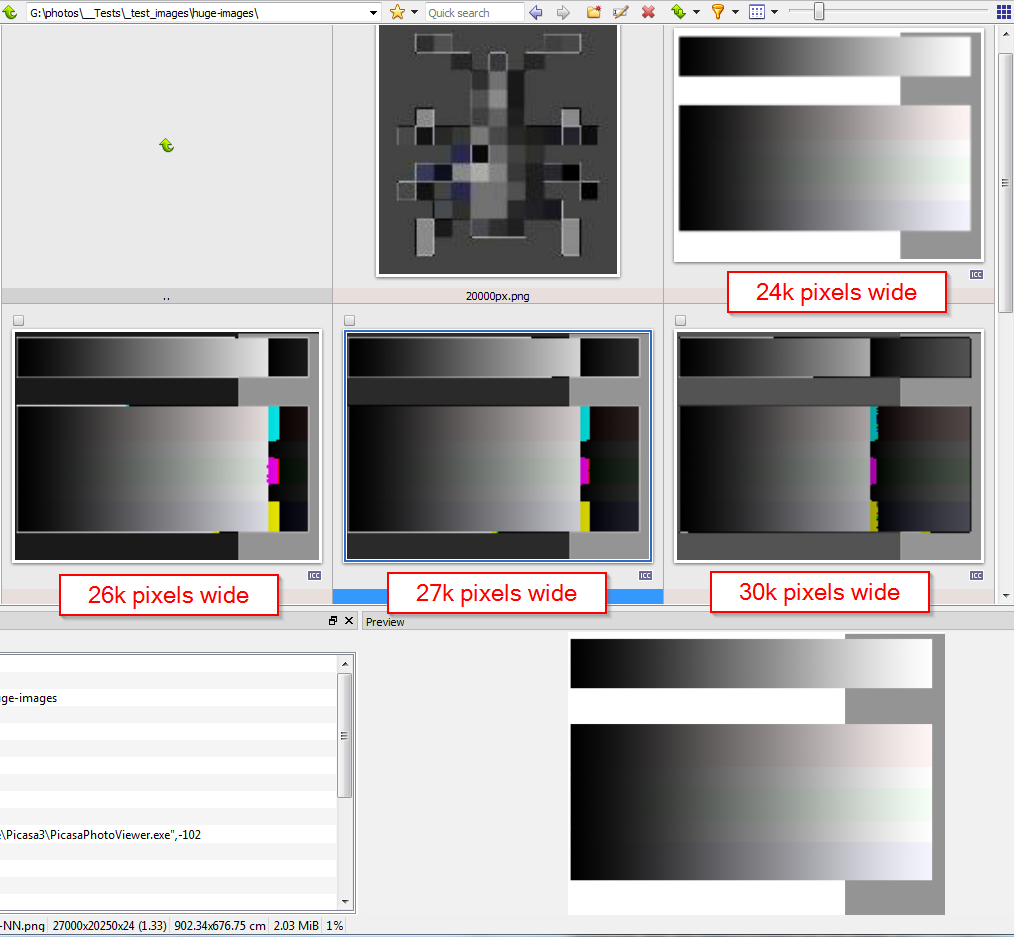Click the green go-up-folder icon in toolbar
The height and width of the screenshot is (937, 1014).
[10, 12]
